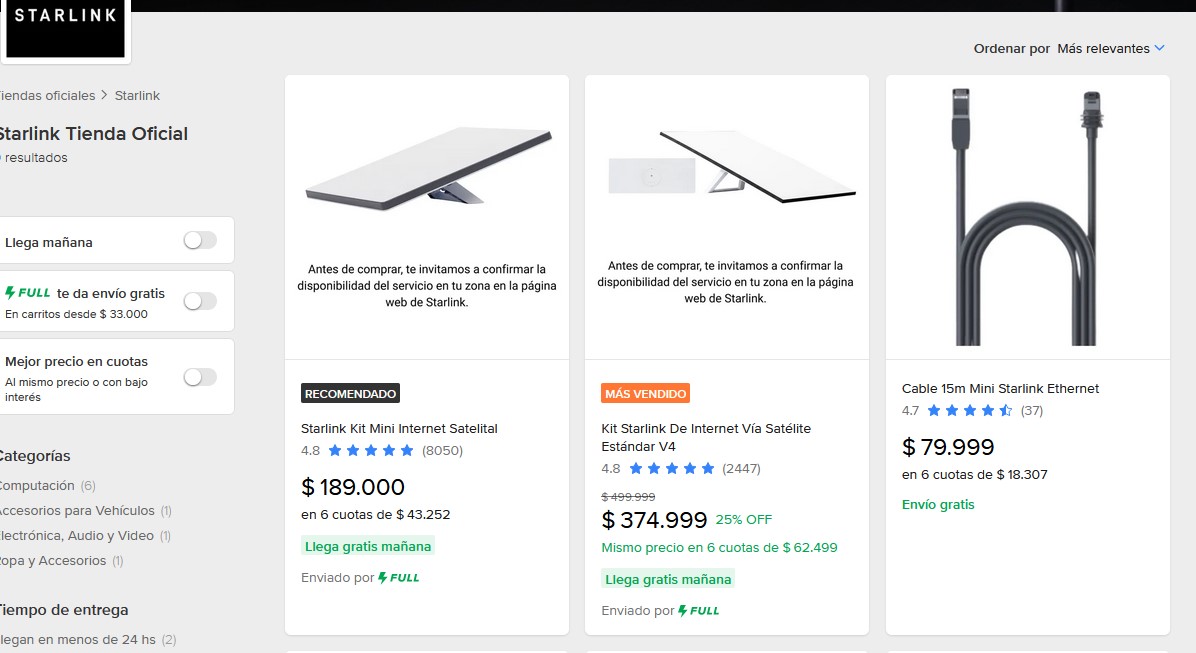Click the Ethernet cable product image
This screenshot has width=1196, height=653.
[x=1027, y=215]
